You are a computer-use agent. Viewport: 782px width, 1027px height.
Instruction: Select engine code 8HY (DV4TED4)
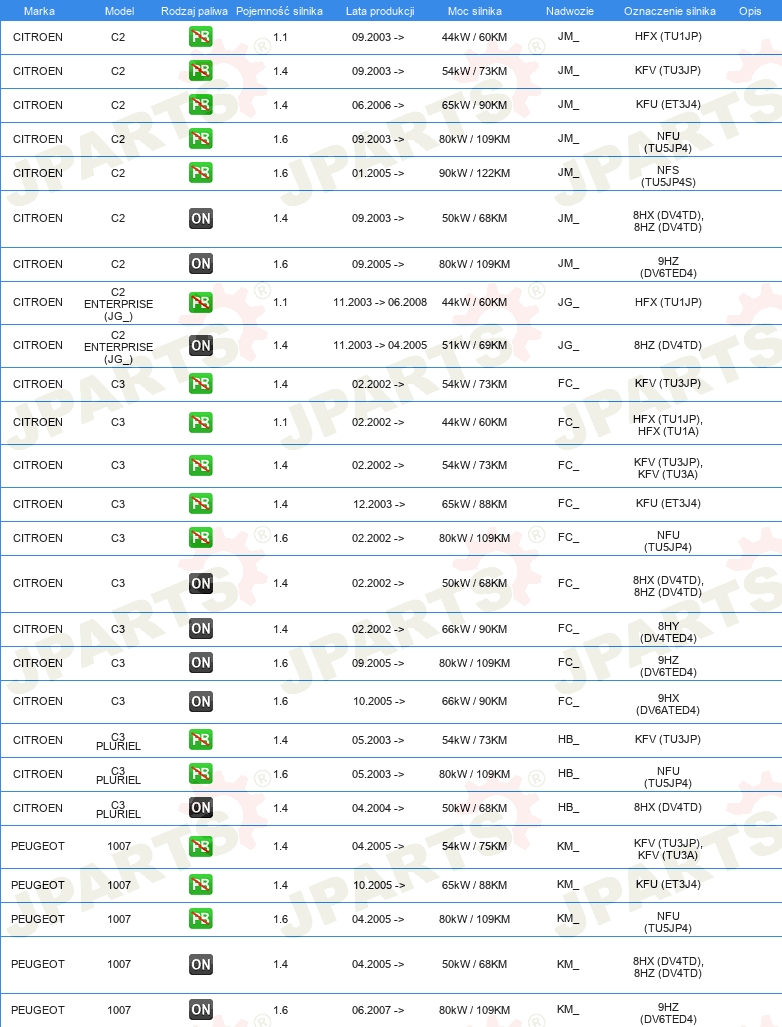(668, 632)
